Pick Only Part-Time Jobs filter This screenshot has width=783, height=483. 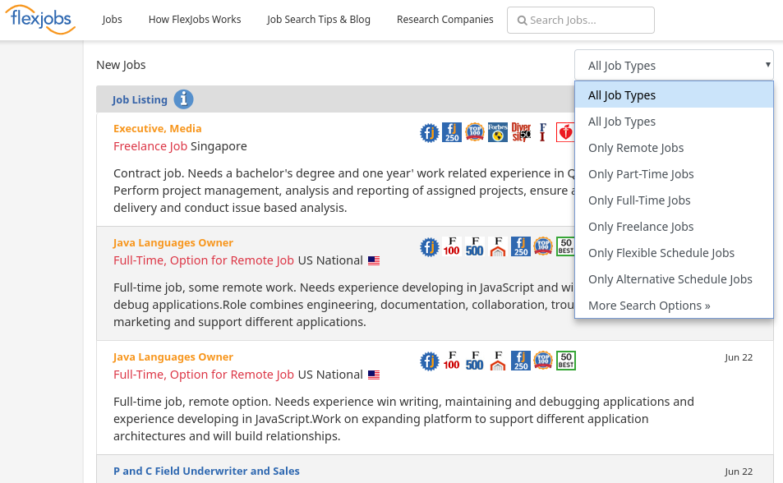tap(641, 174)
